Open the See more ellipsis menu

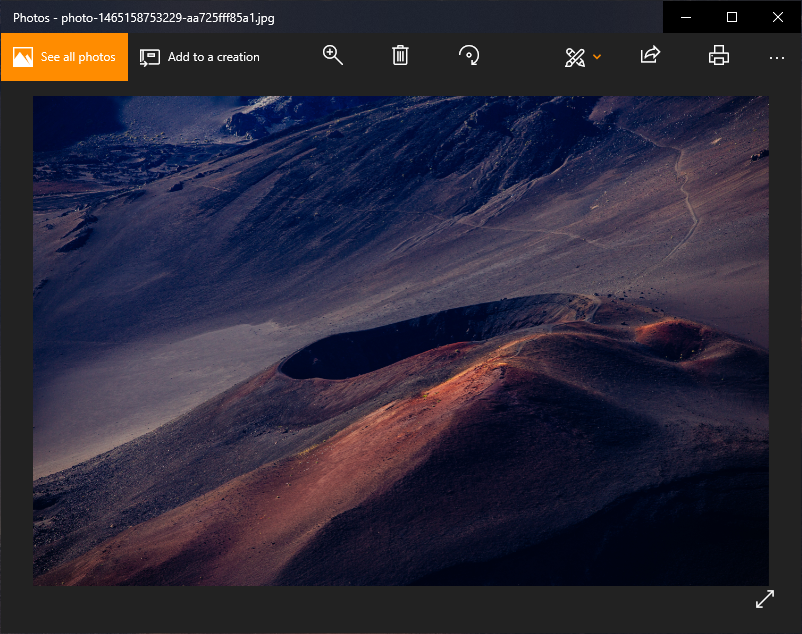777,57
